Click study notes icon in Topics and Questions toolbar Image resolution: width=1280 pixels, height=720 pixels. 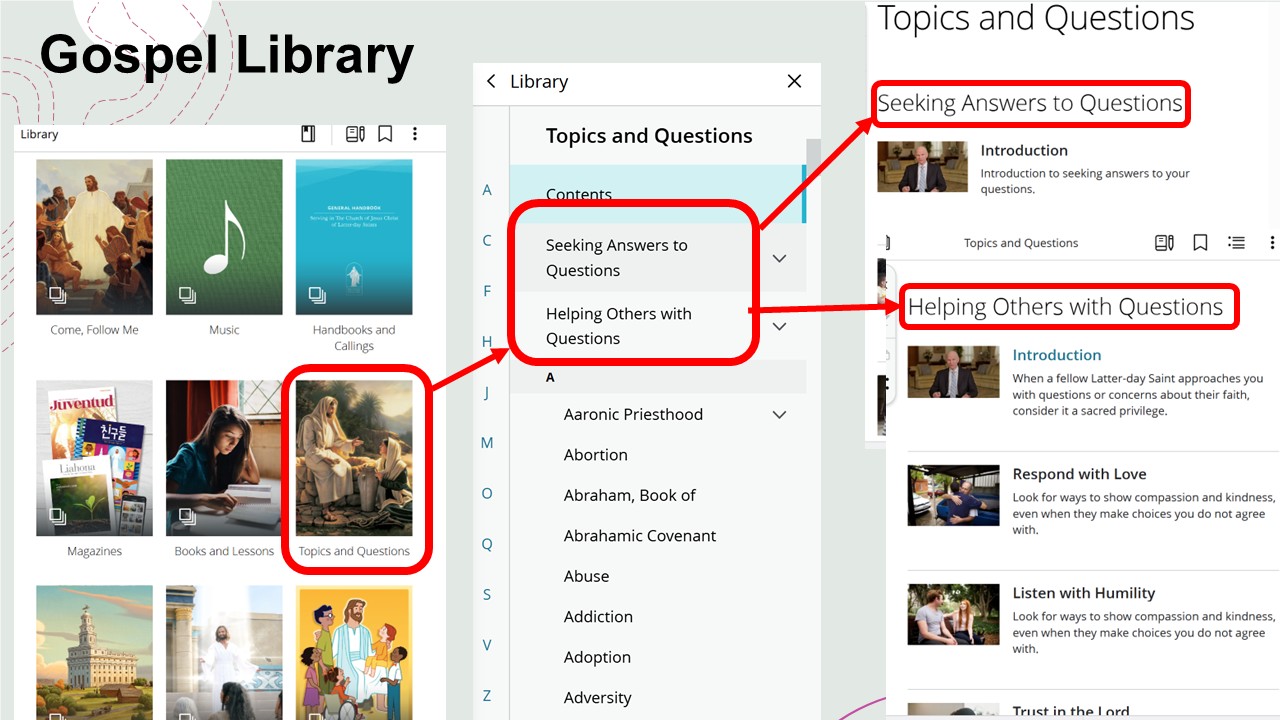pyautogui.click(x=1164, y=243)
